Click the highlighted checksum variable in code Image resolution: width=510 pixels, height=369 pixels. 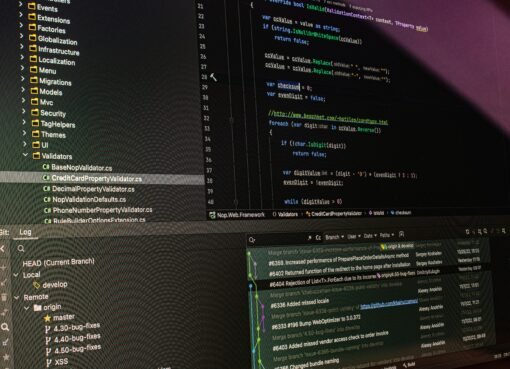pyautogui.click(x=289, y=86)
